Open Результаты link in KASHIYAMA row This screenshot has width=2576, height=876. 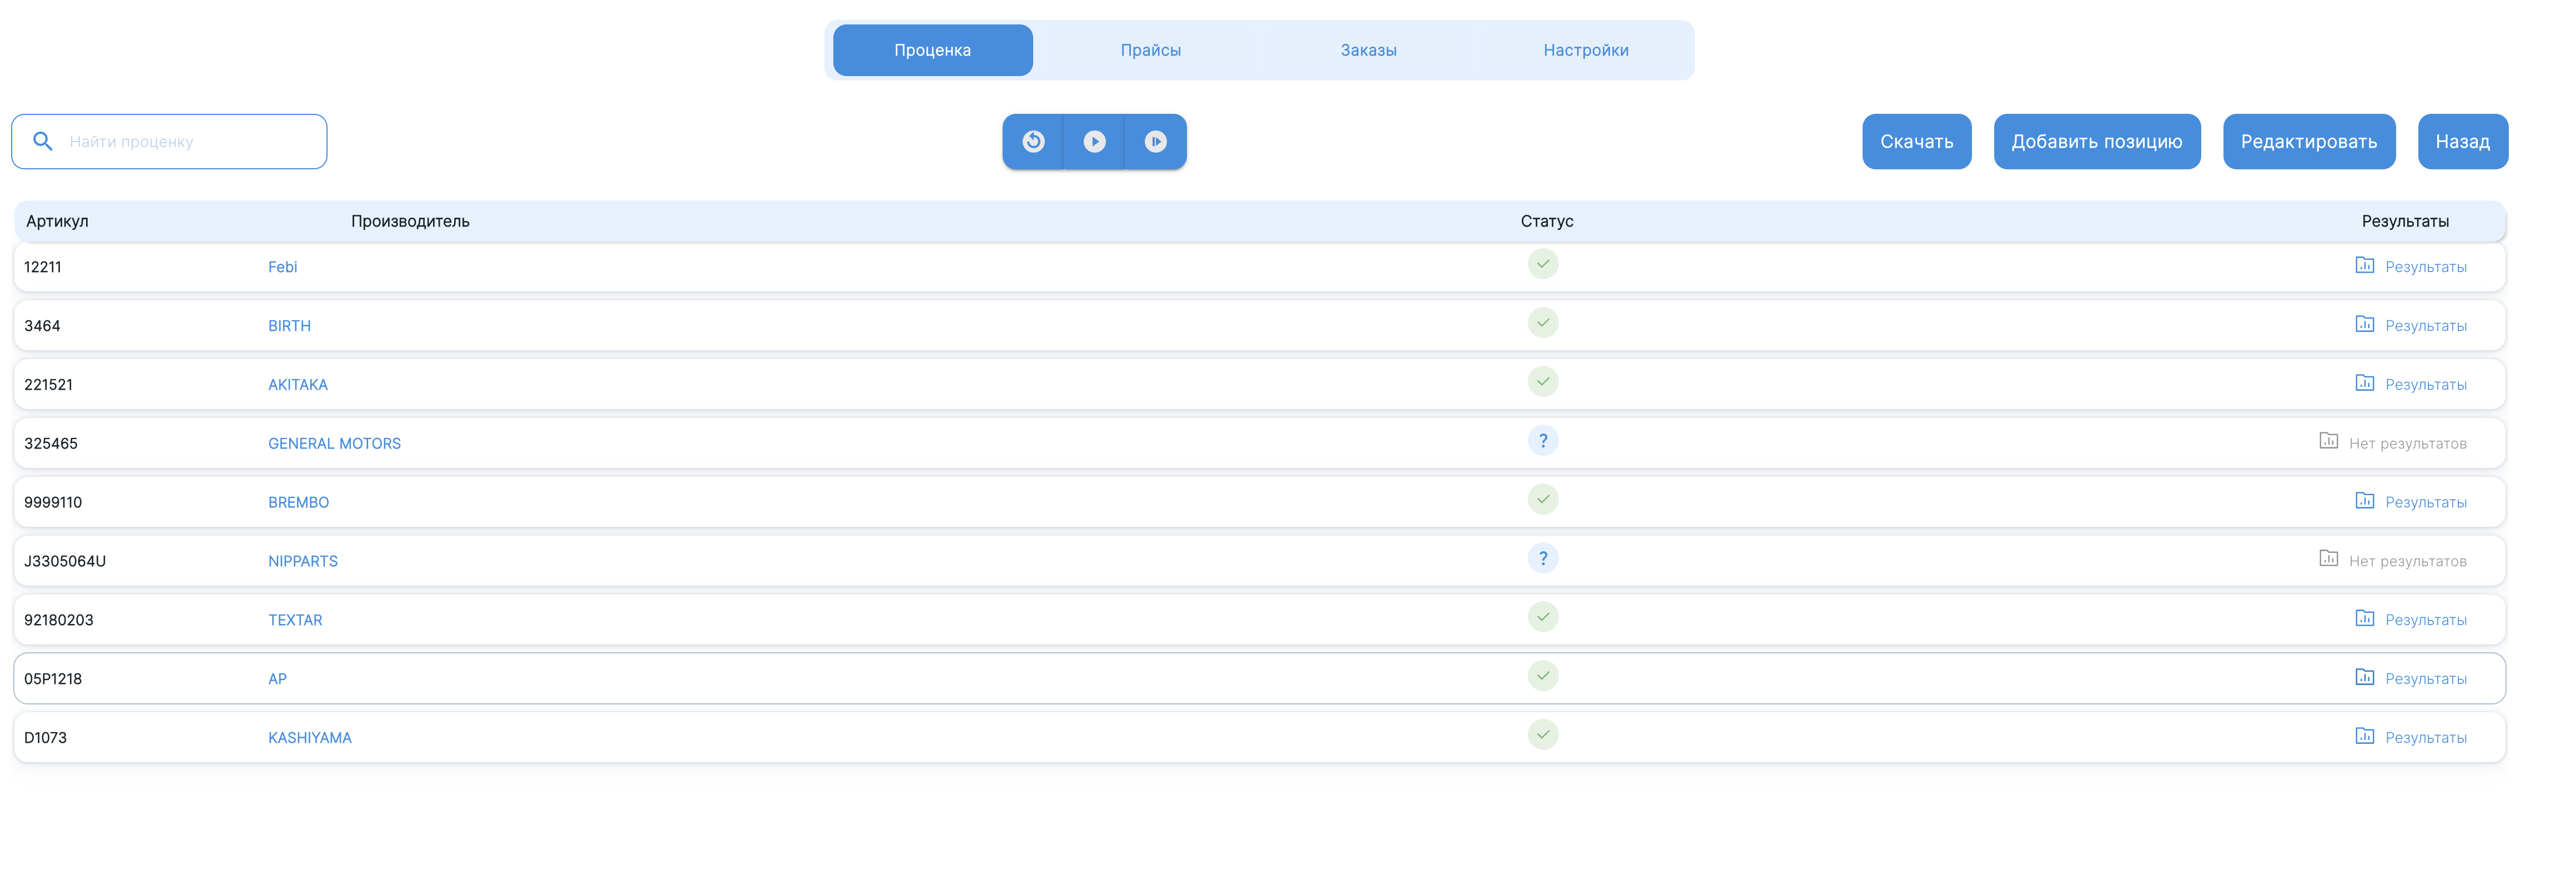2425,738
